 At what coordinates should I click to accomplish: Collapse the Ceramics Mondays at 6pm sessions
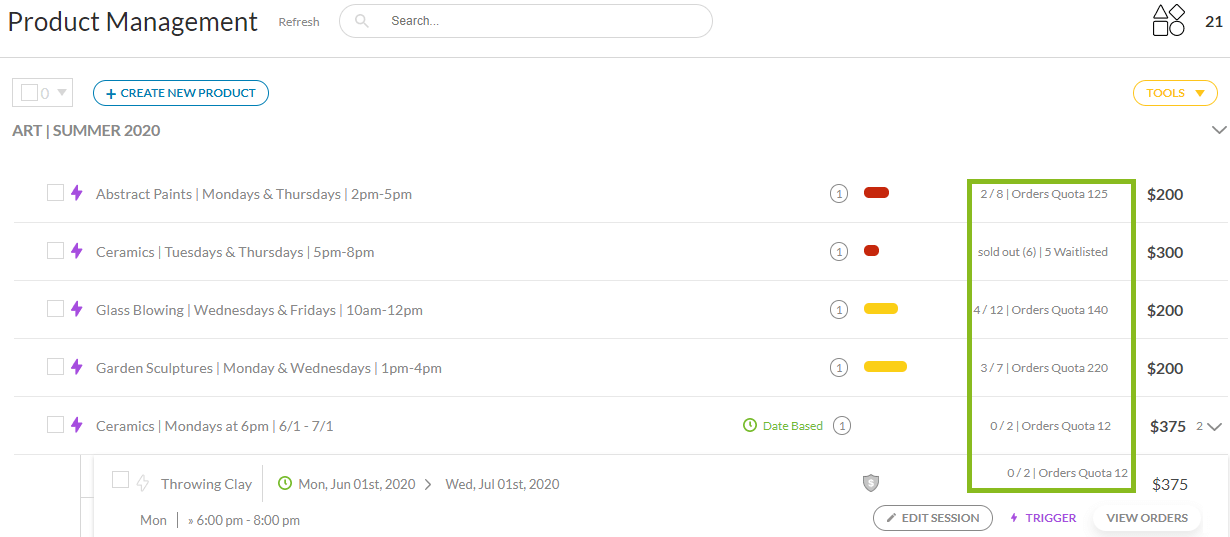click(1215, 427)
